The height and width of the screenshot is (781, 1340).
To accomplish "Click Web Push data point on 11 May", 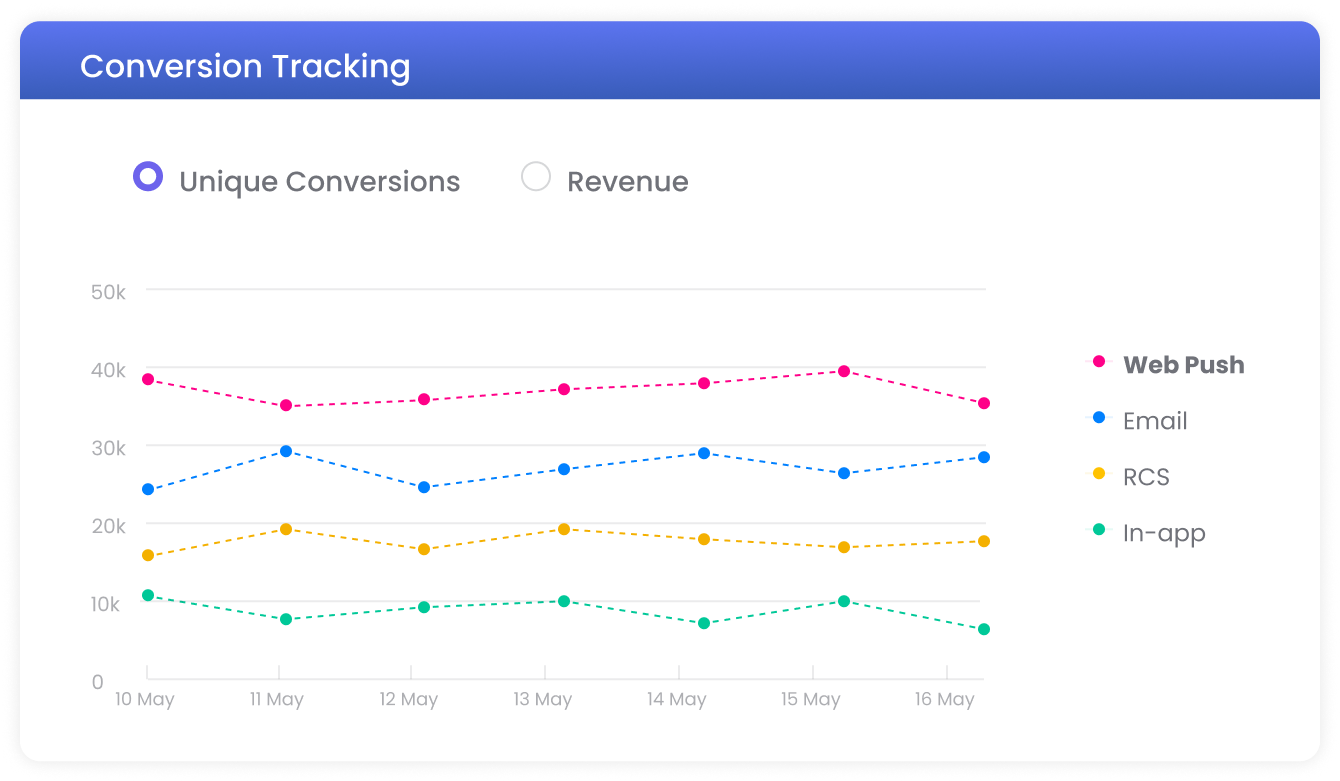I will point(286,405).
